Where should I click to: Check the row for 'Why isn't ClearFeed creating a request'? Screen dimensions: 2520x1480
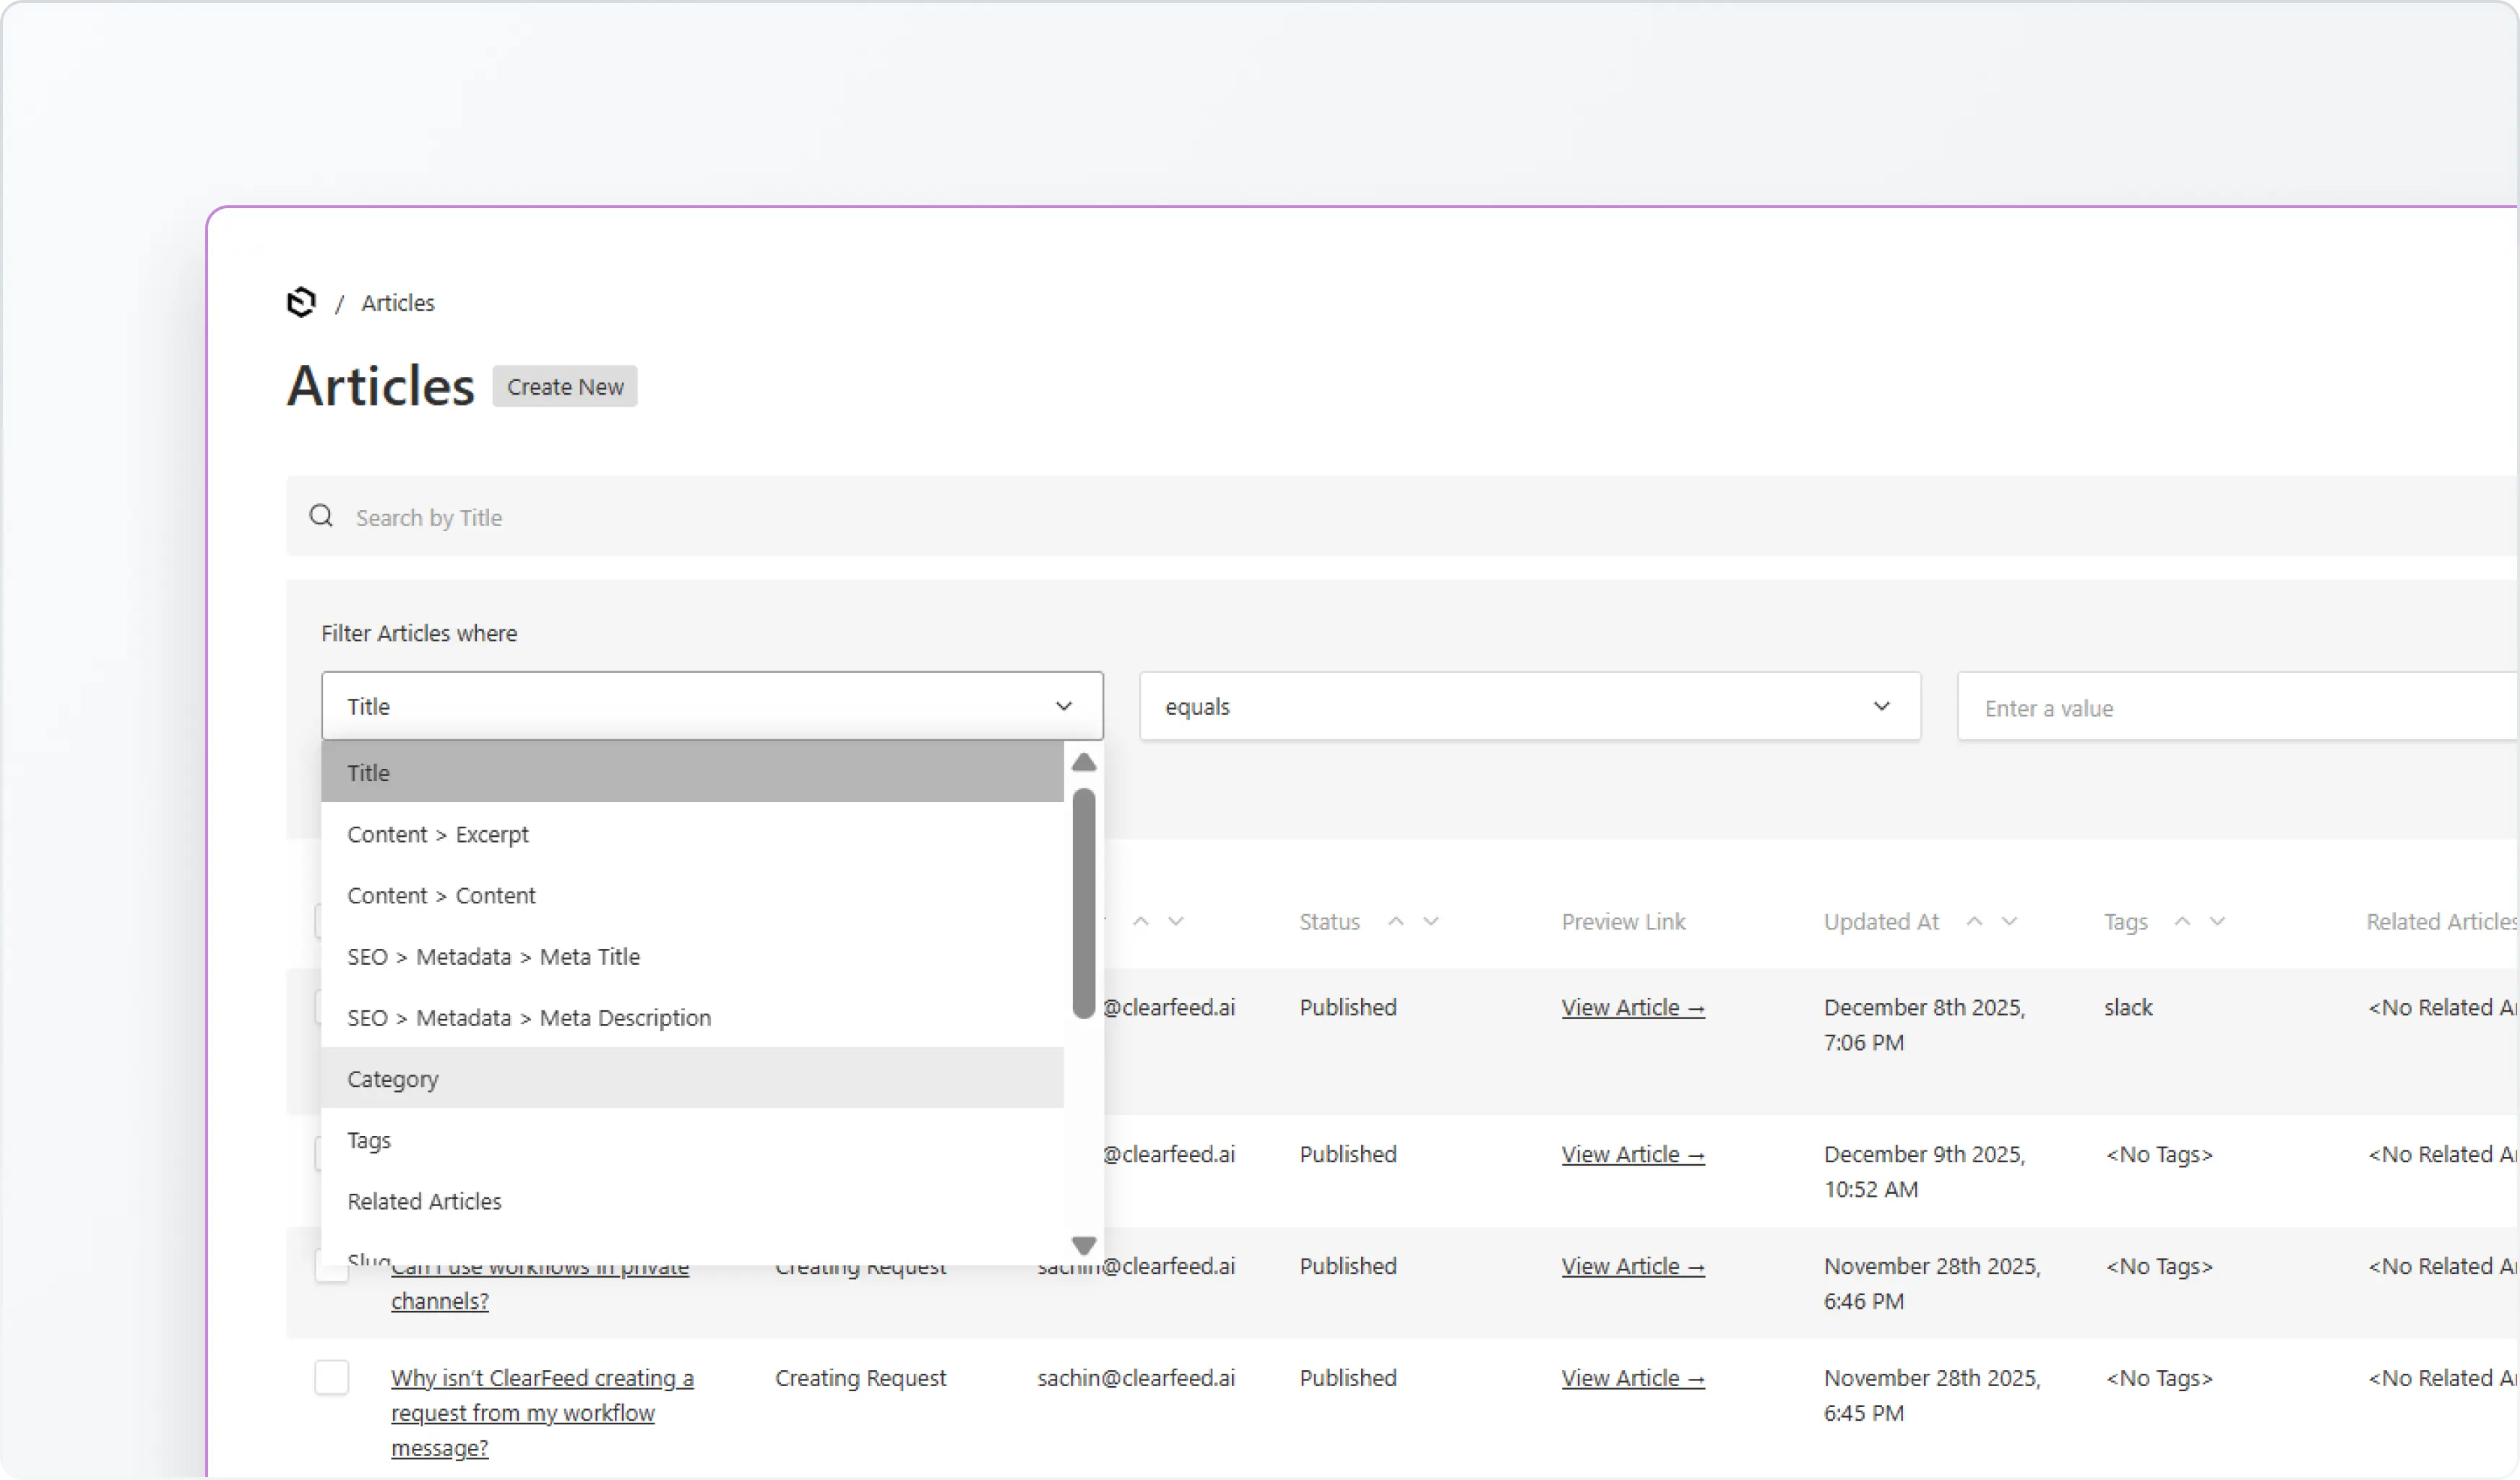(331, 1377)
